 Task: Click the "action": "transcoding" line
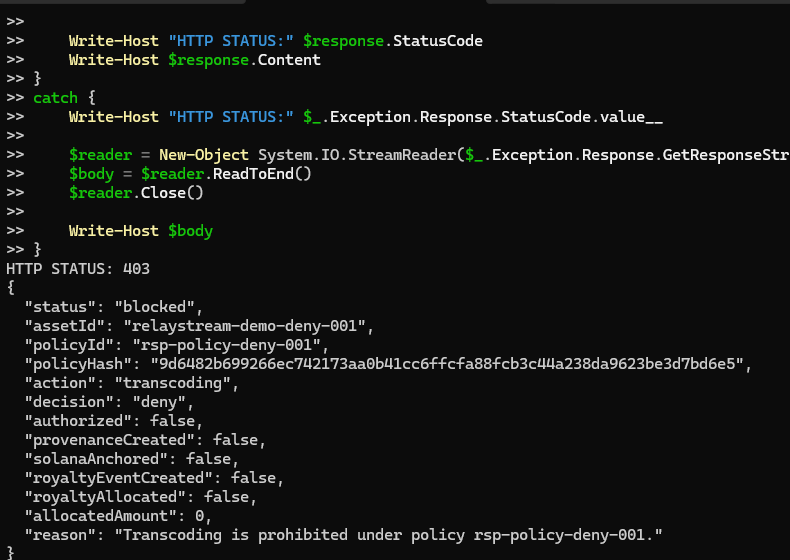(131, 383)
